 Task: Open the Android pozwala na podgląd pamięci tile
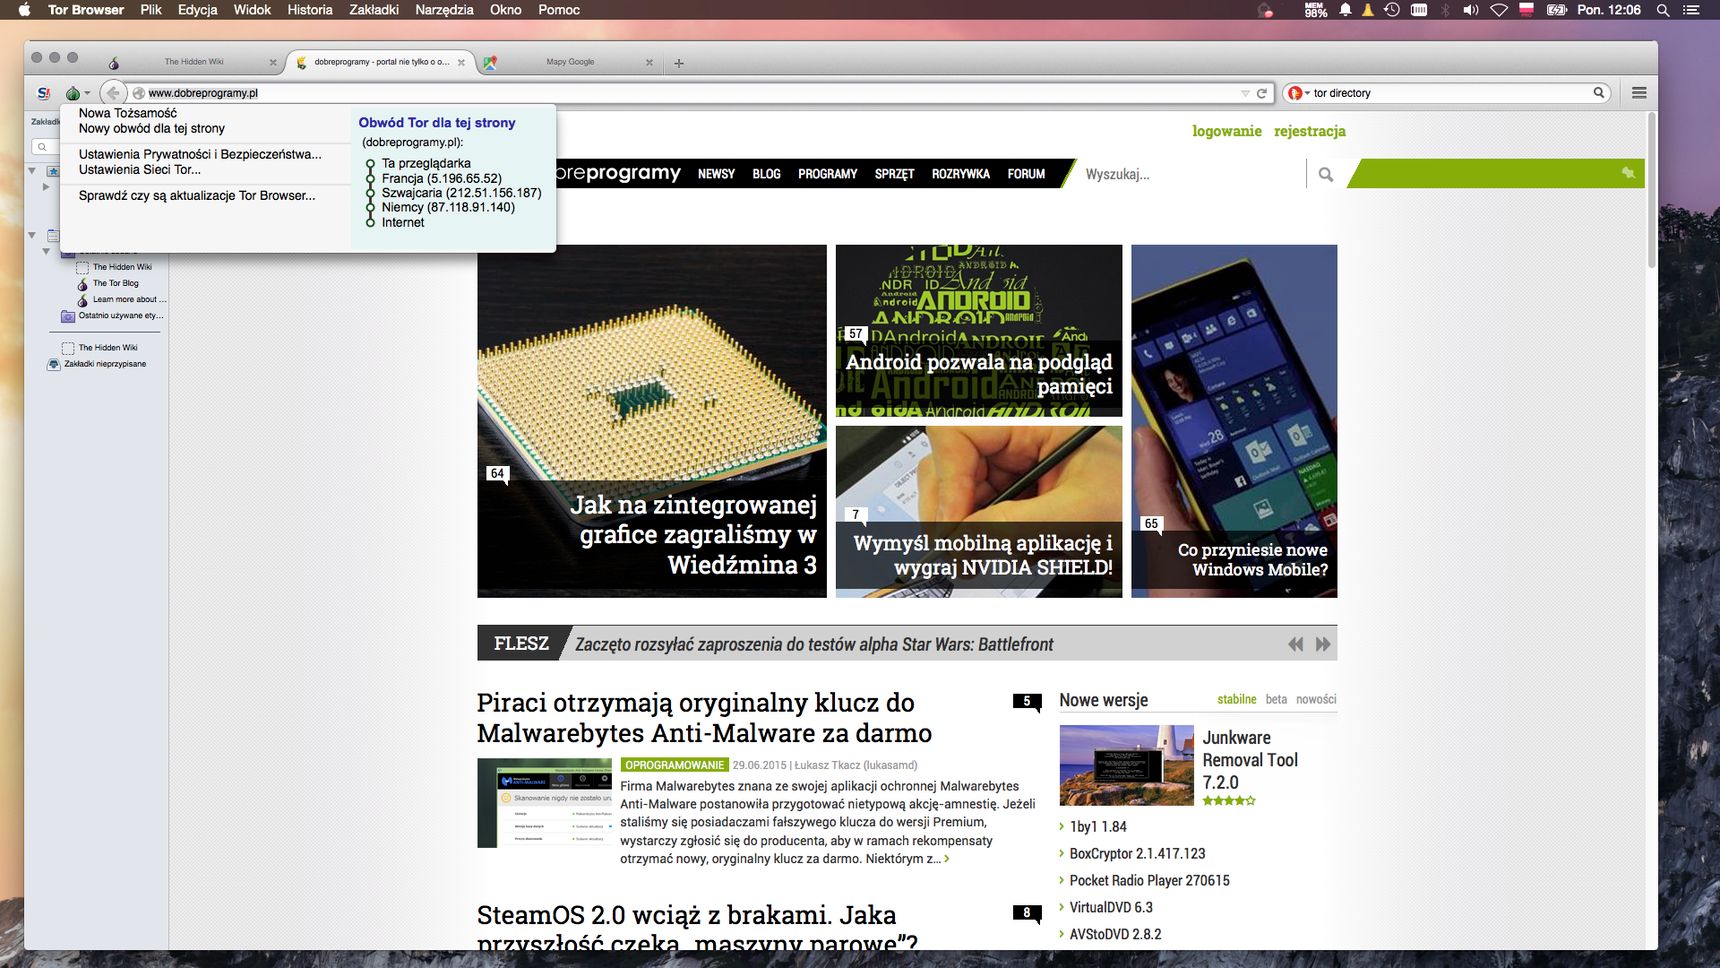point(979,331)
